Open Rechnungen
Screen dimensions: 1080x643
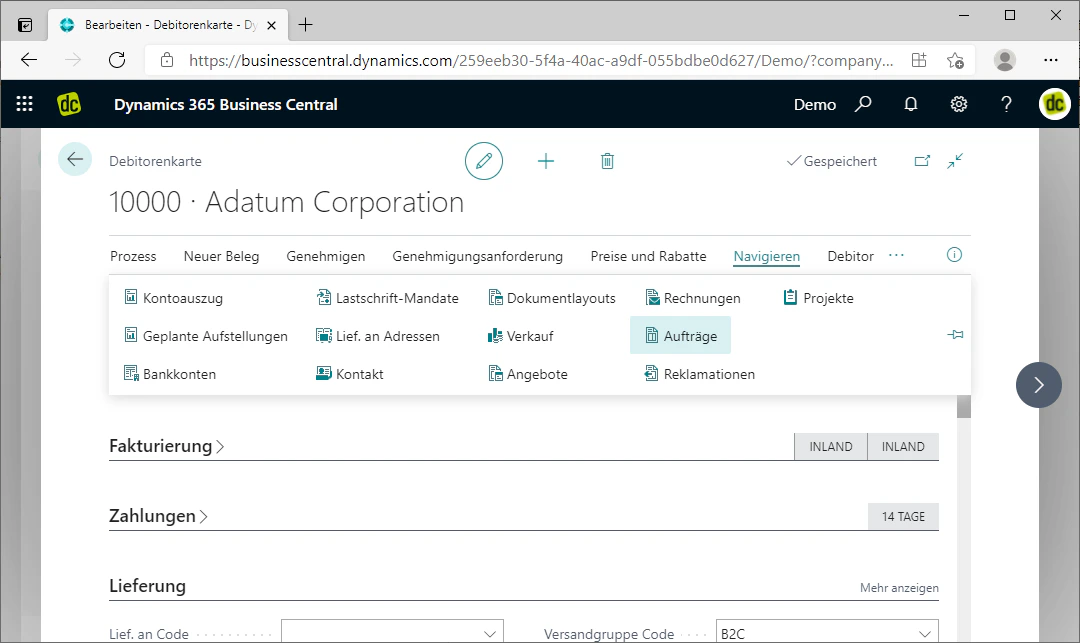click(x=693, y=297)
